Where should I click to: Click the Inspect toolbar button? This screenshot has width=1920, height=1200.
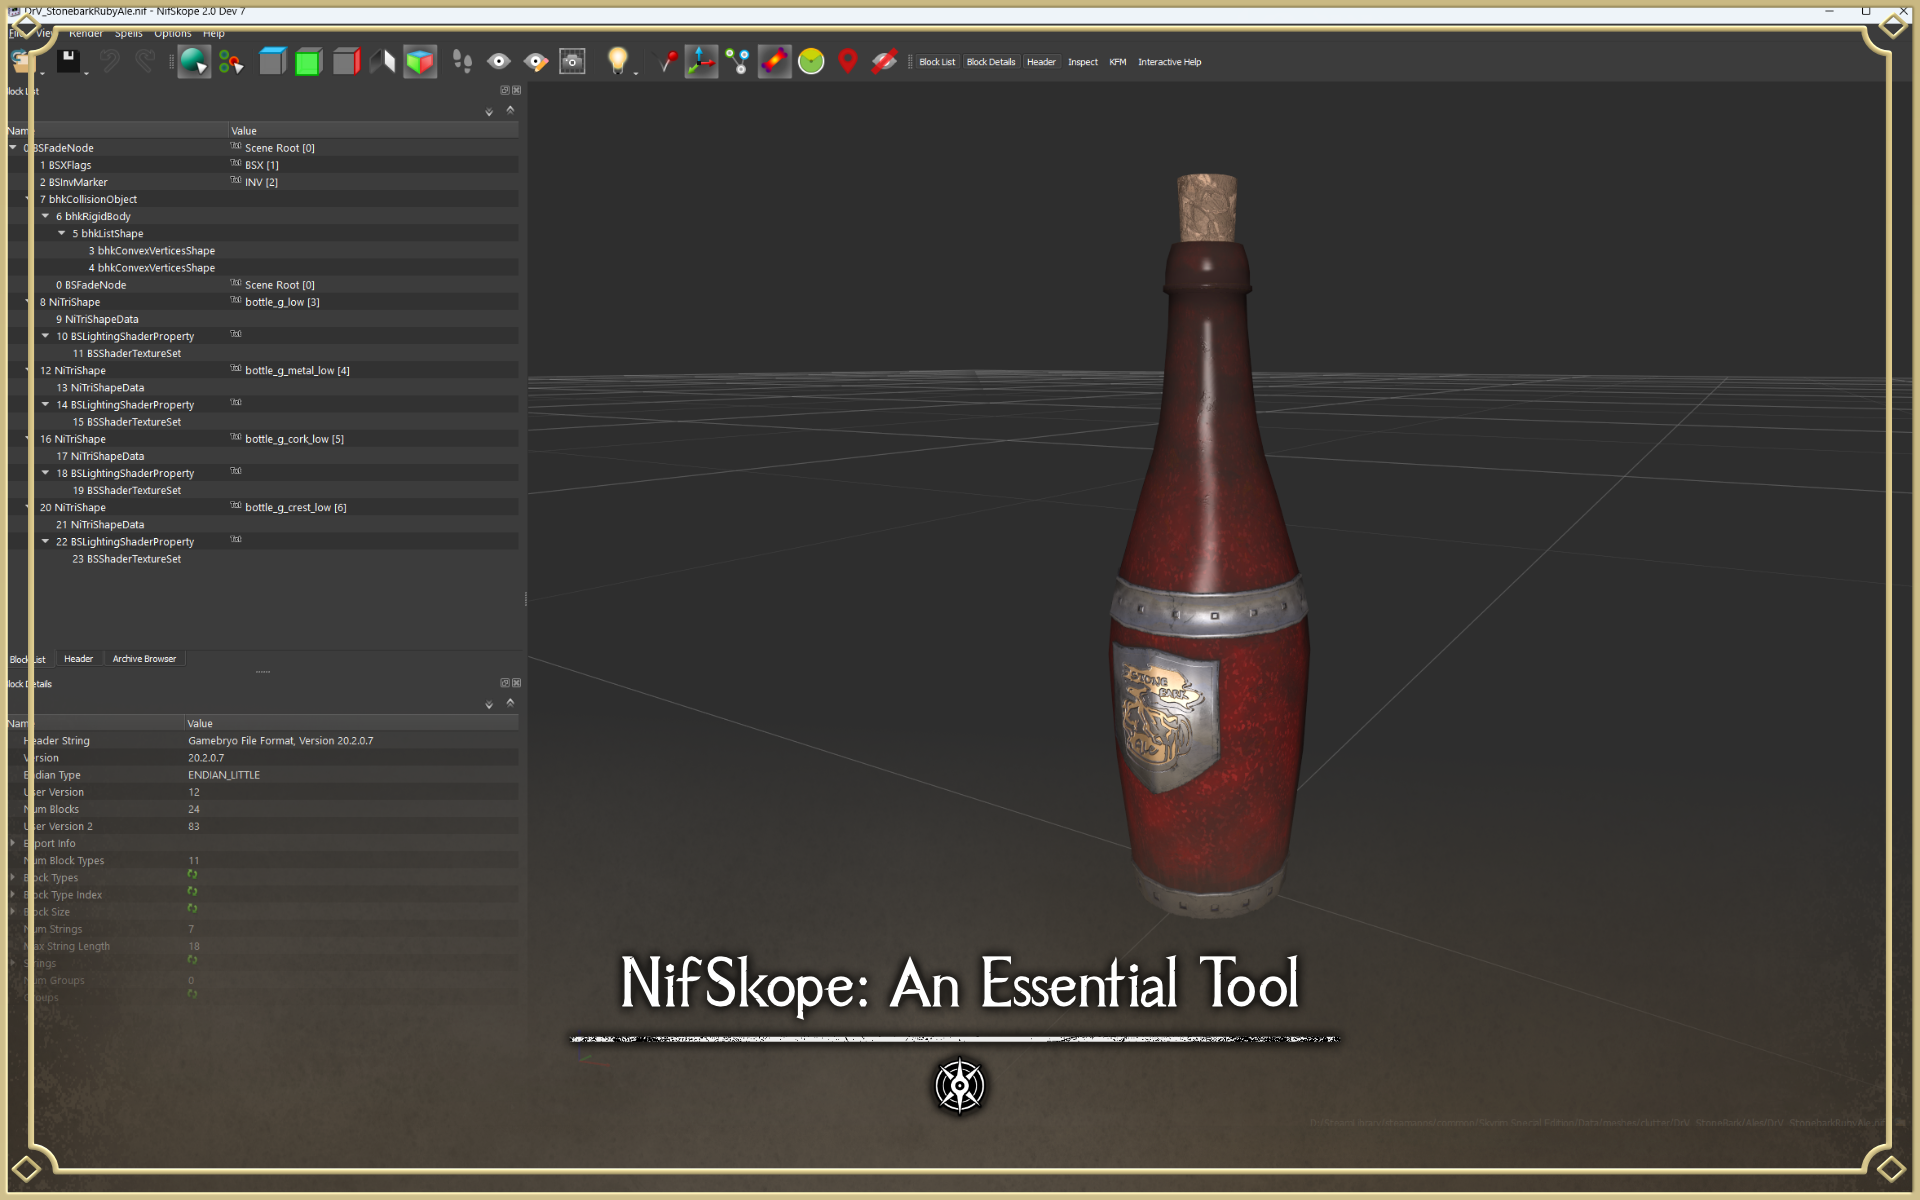tap(1083, 62)
